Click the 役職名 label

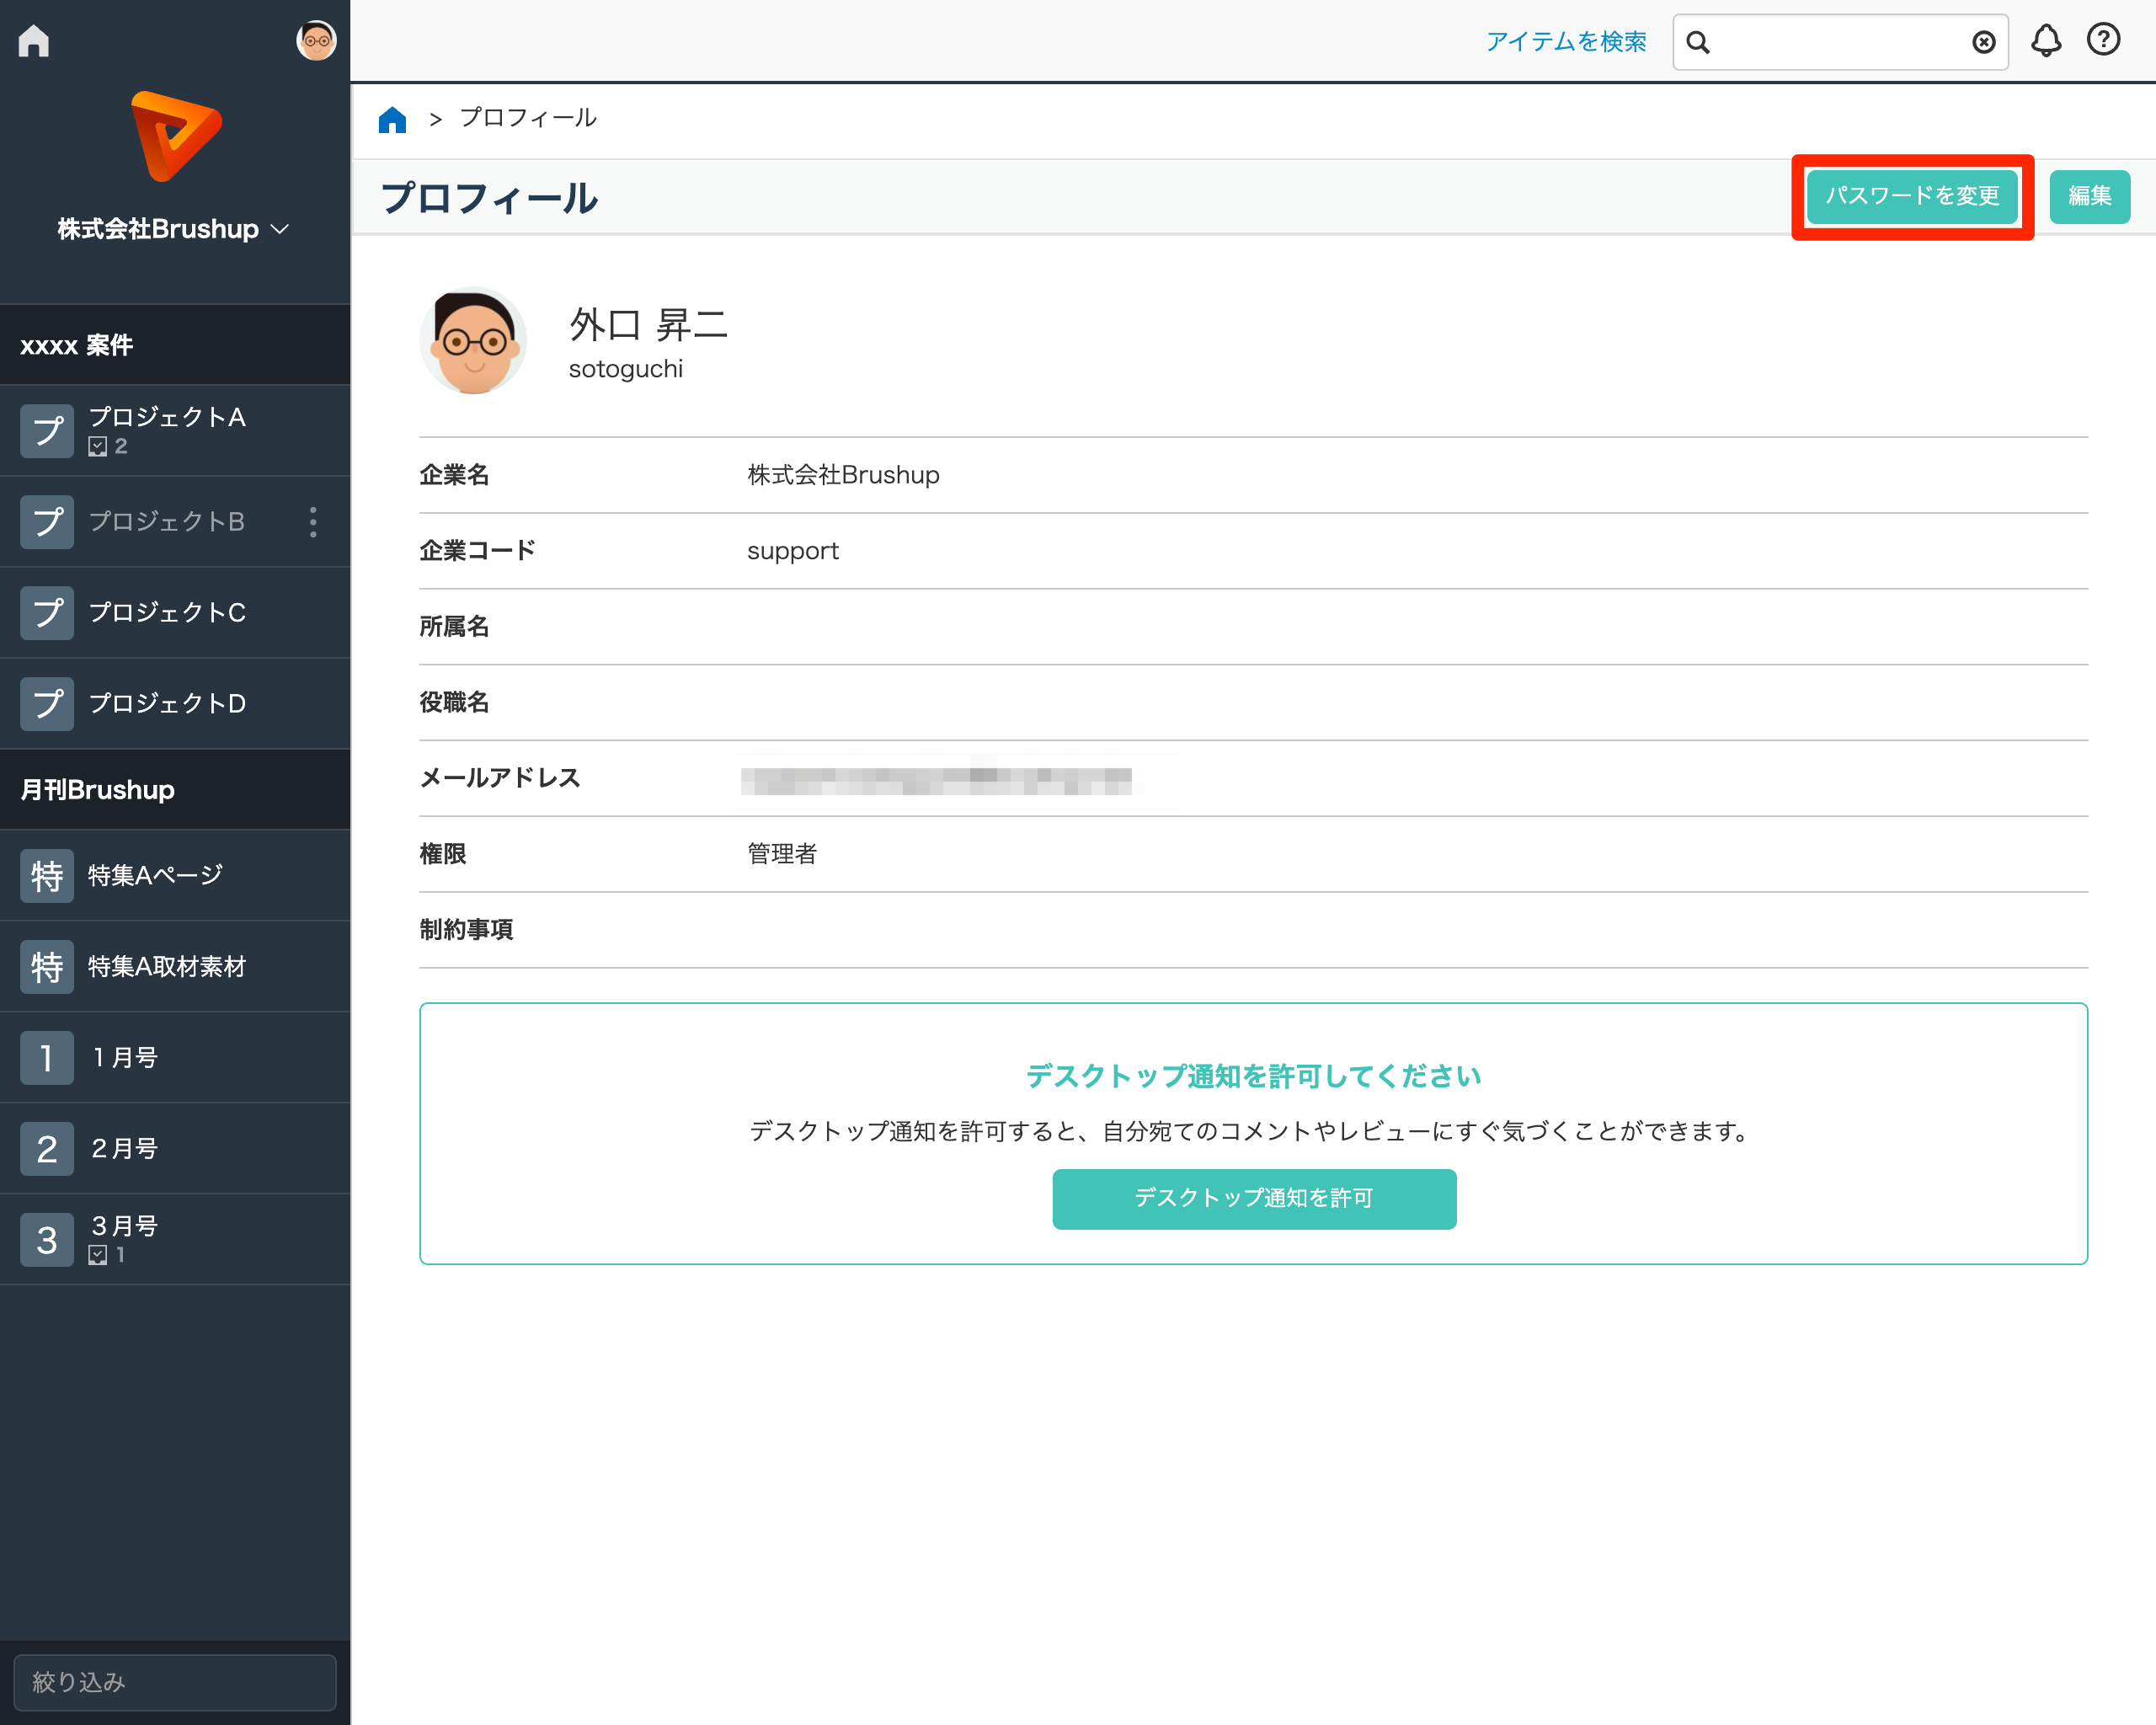tap(454, 702)
